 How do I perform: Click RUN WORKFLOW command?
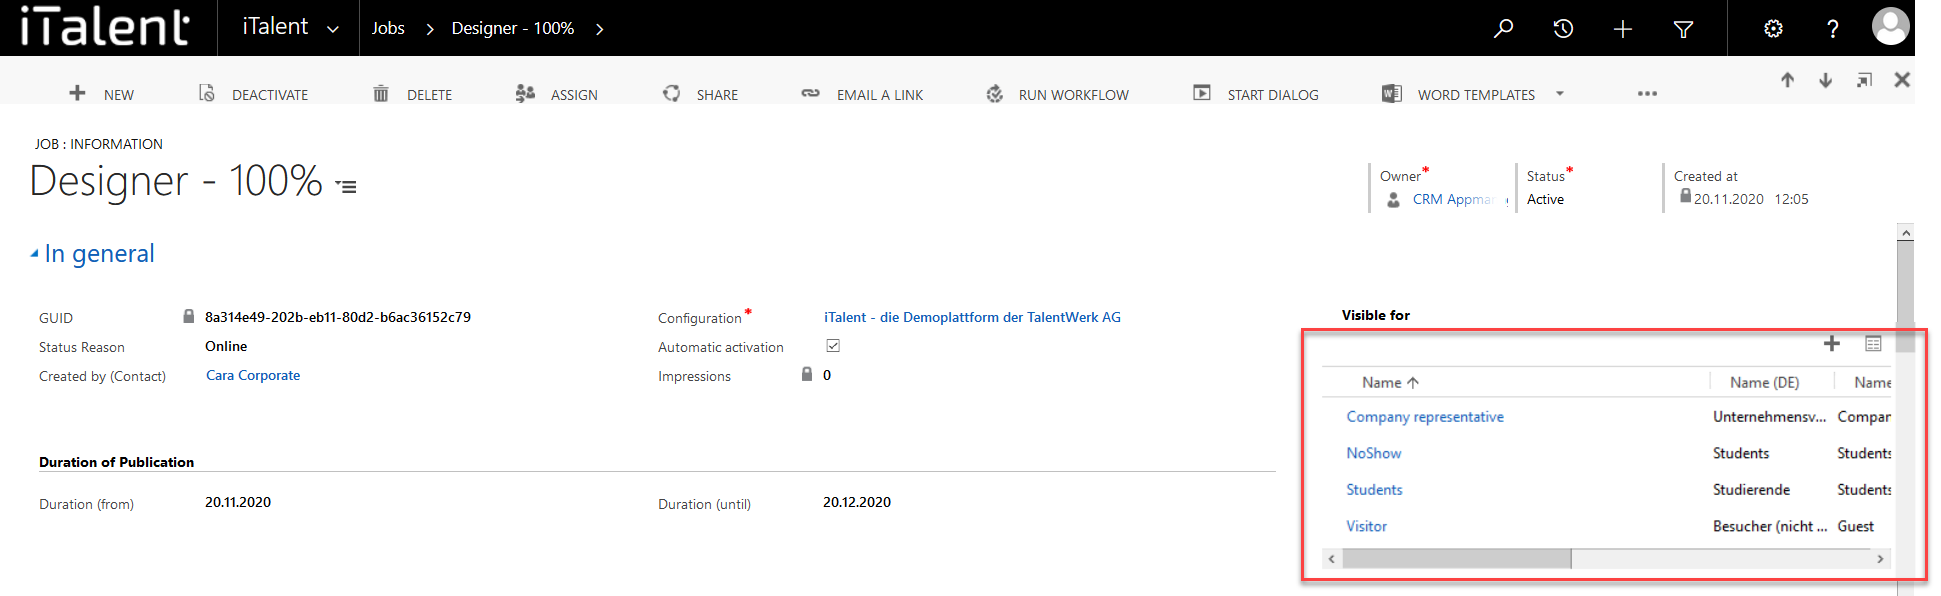[x=1057, y=94]
